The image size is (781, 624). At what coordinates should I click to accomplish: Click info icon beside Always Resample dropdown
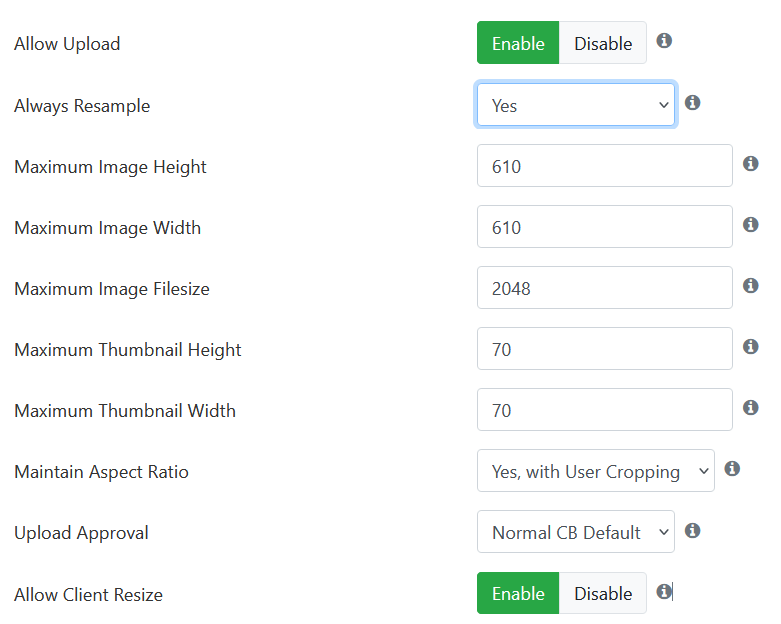pyautogui.click(x=692, y=103)
